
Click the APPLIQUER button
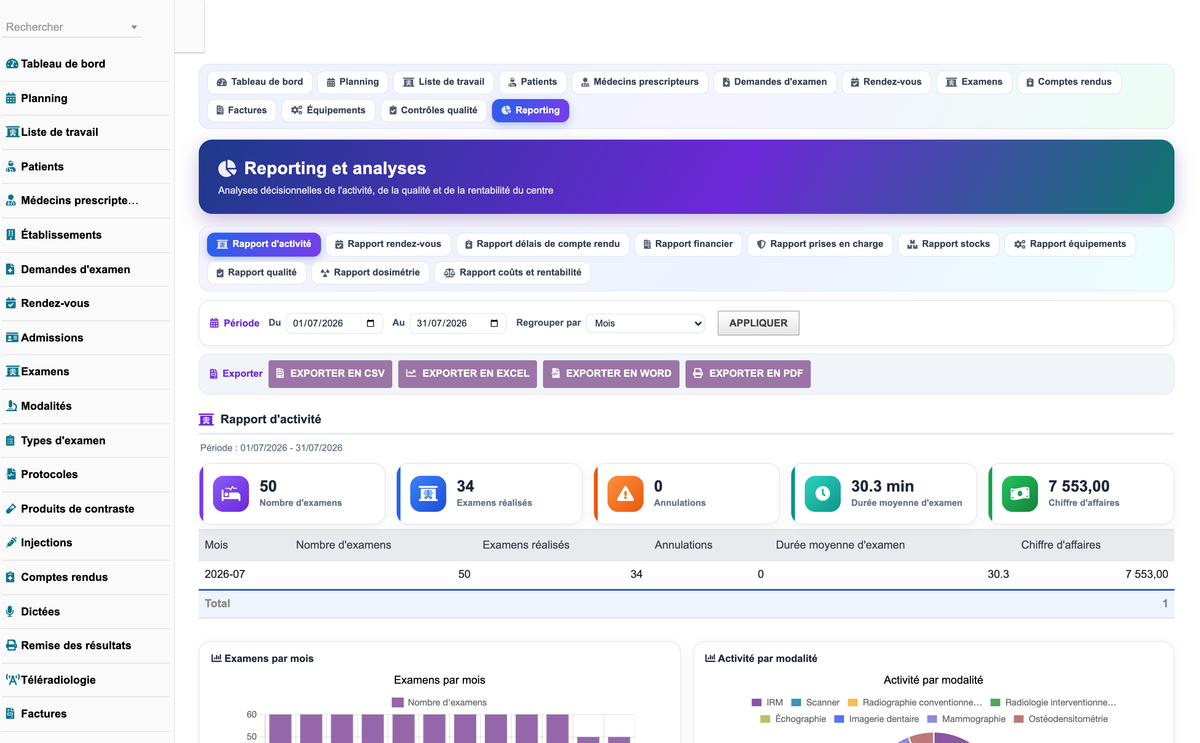(x=758, y=323)
